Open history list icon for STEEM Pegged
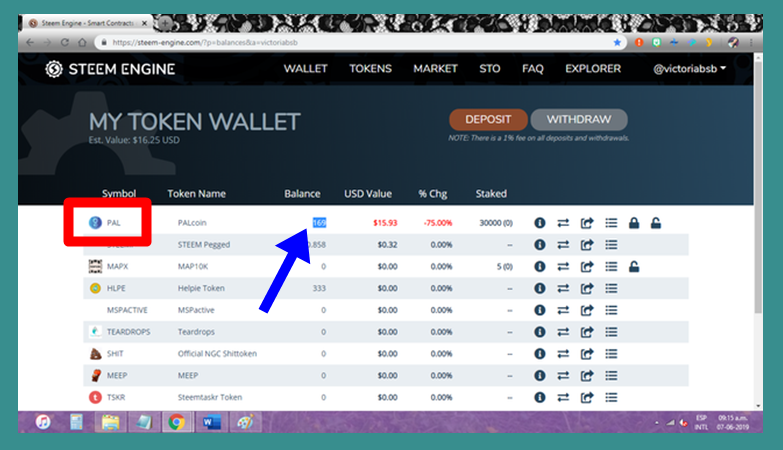Image resolution: width=783 pixels, height=450 pixels. point(611,245)
